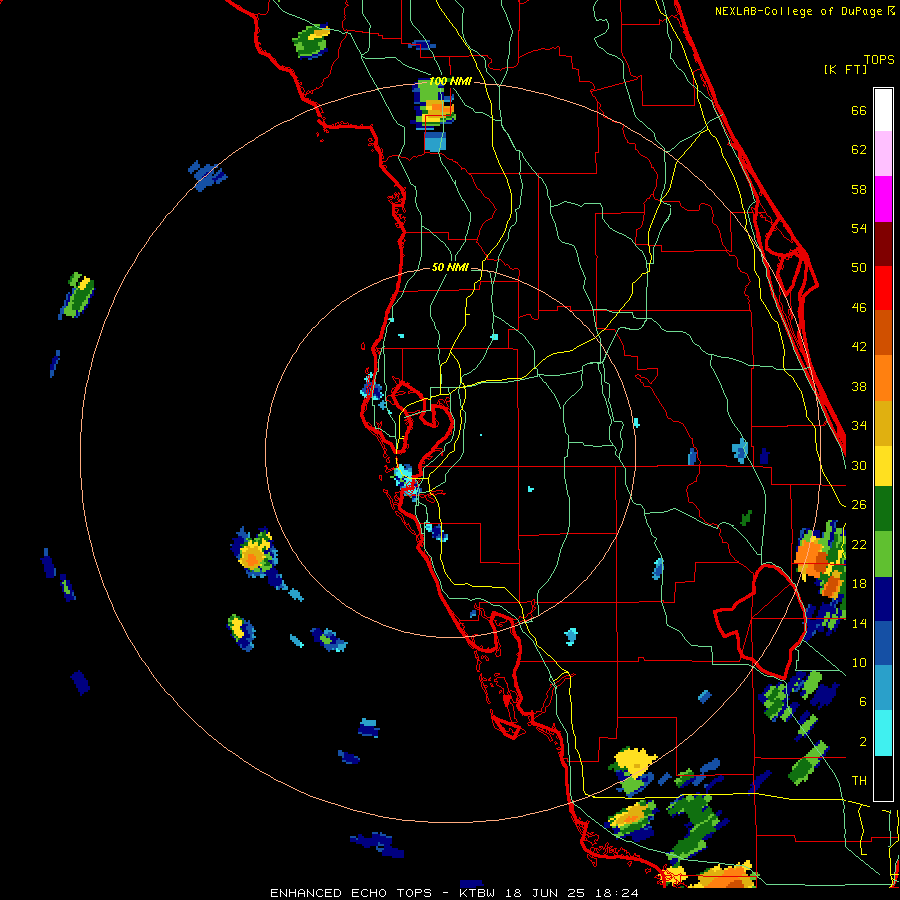Click the legend value 30
Viewport: 900px width, 900px height.
[x=859, y=465]
